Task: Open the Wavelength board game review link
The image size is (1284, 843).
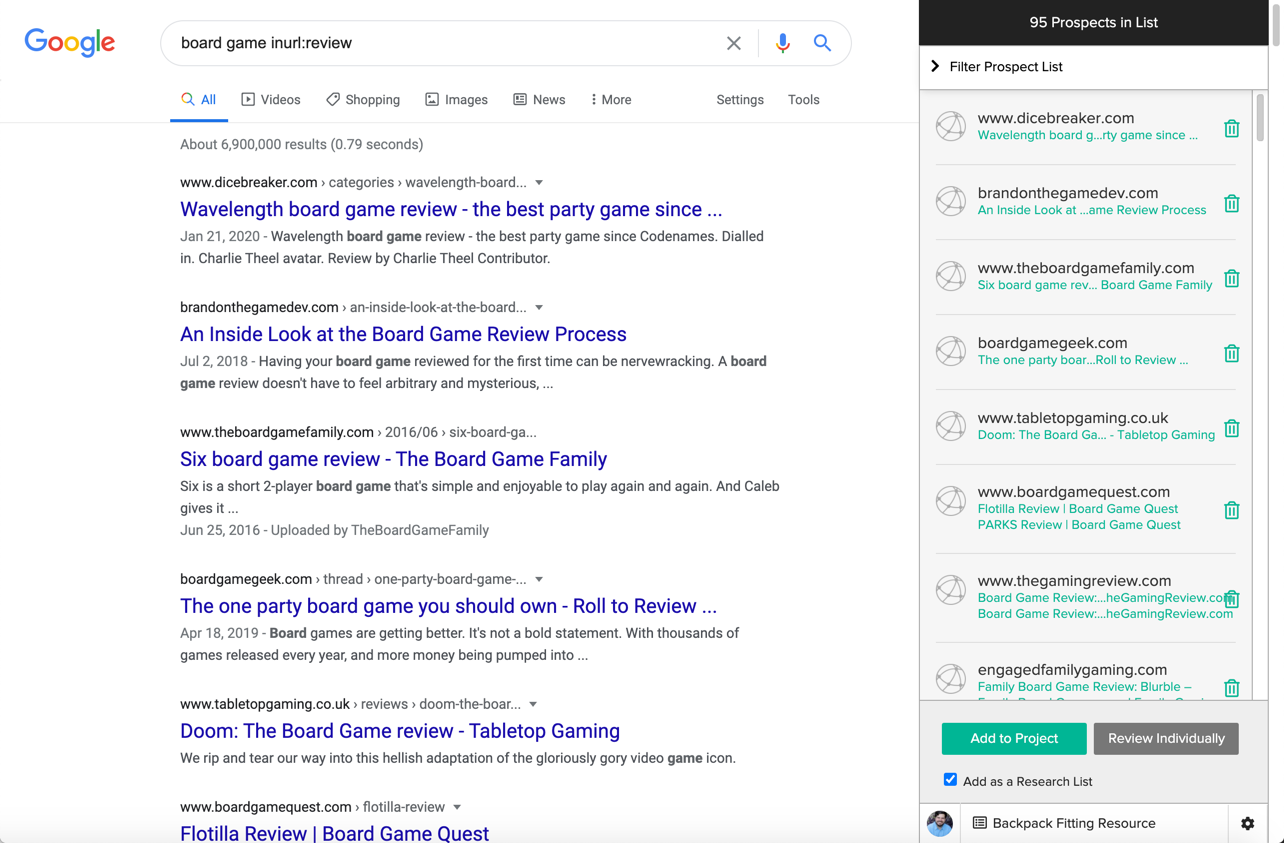Action: [x=450, y=210]
